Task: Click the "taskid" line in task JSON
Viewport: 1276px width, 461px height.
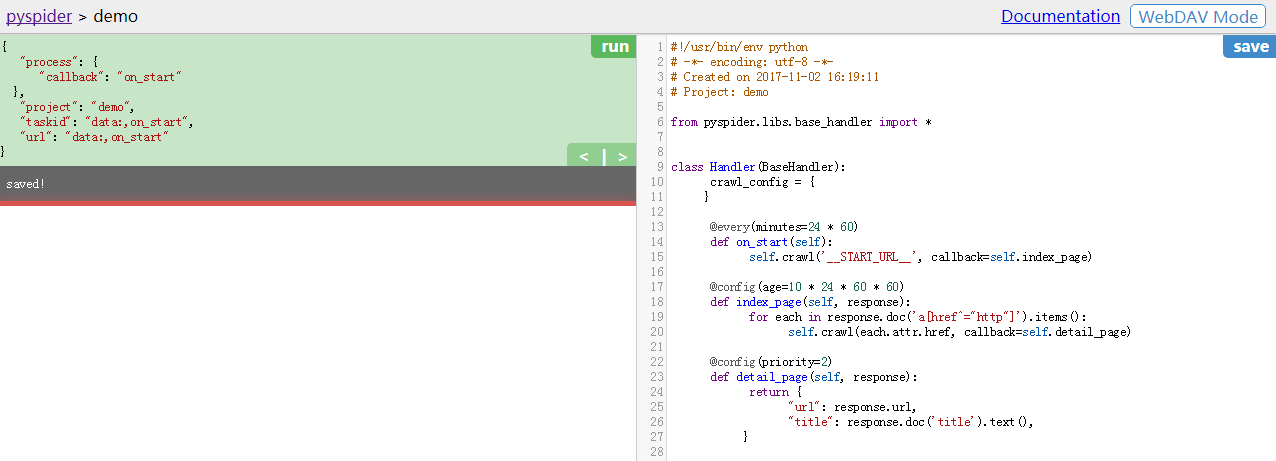Action: click(x=106, y=122)
